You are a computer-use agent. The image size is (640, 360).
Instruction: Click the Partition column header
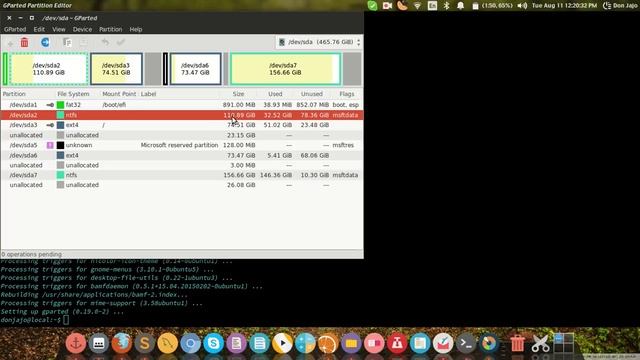point(14,94)
